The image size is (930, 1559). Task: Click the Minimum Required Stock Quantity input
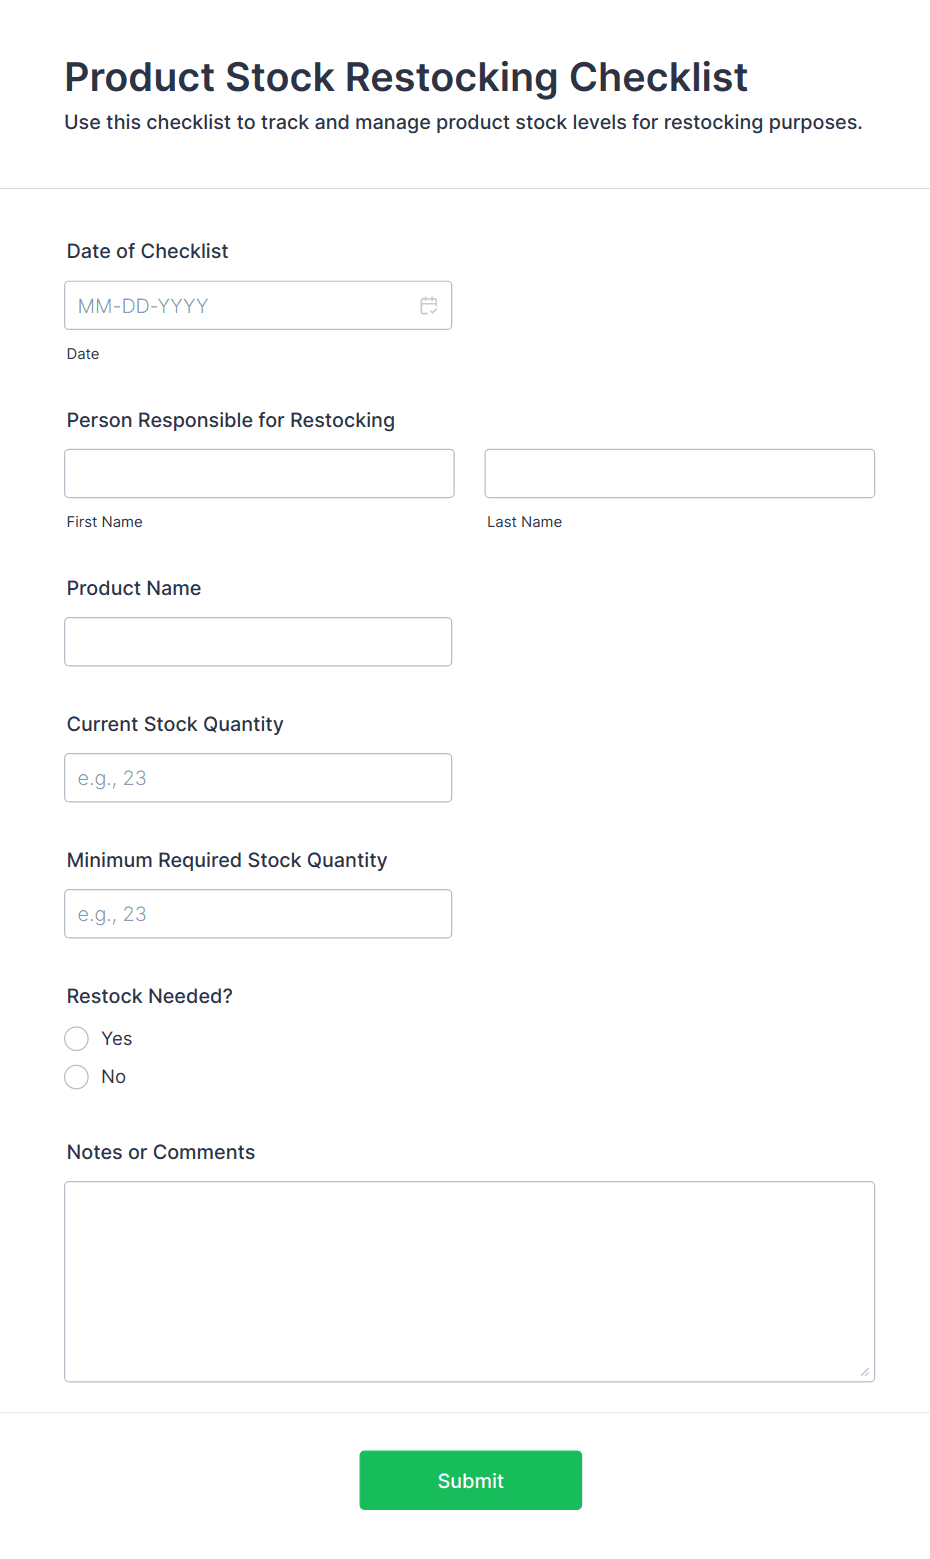click(x=258, y=914)
